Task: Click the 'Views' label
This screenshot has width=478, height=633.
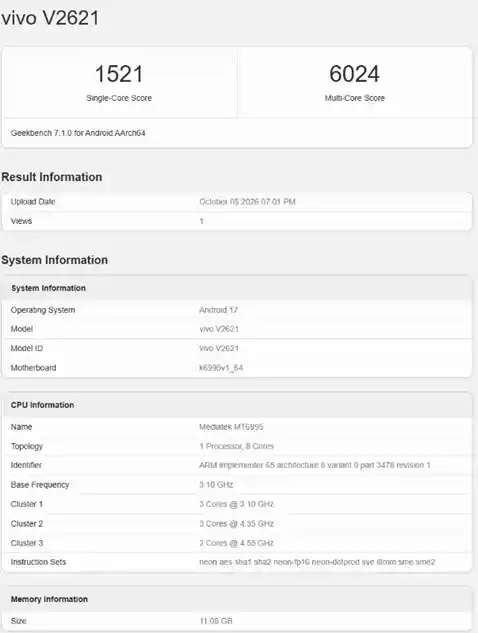Action: coord(21,221)
